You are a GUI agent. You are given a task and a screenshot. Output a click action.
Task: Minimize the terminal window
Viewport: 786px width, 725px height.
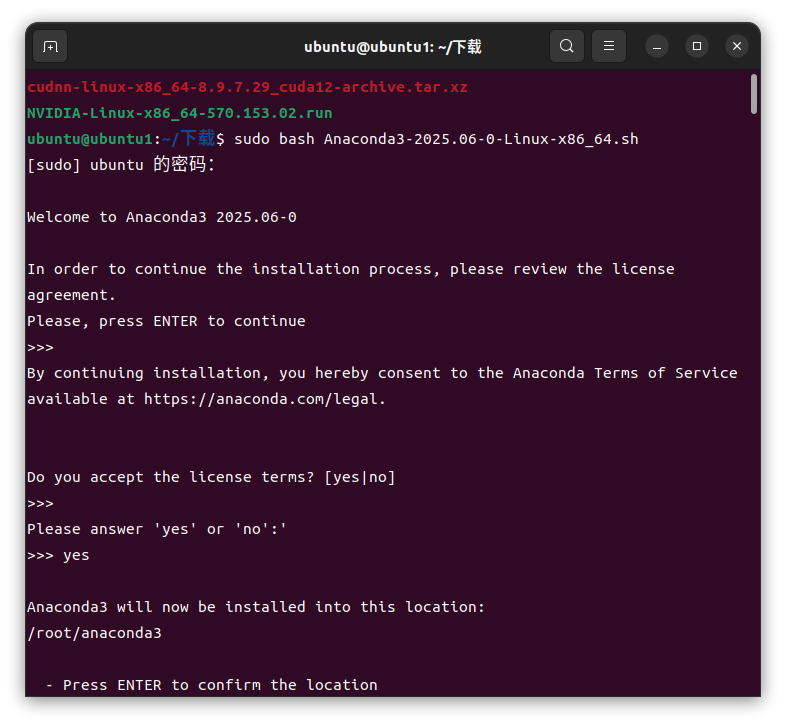(x=657, y=46)
